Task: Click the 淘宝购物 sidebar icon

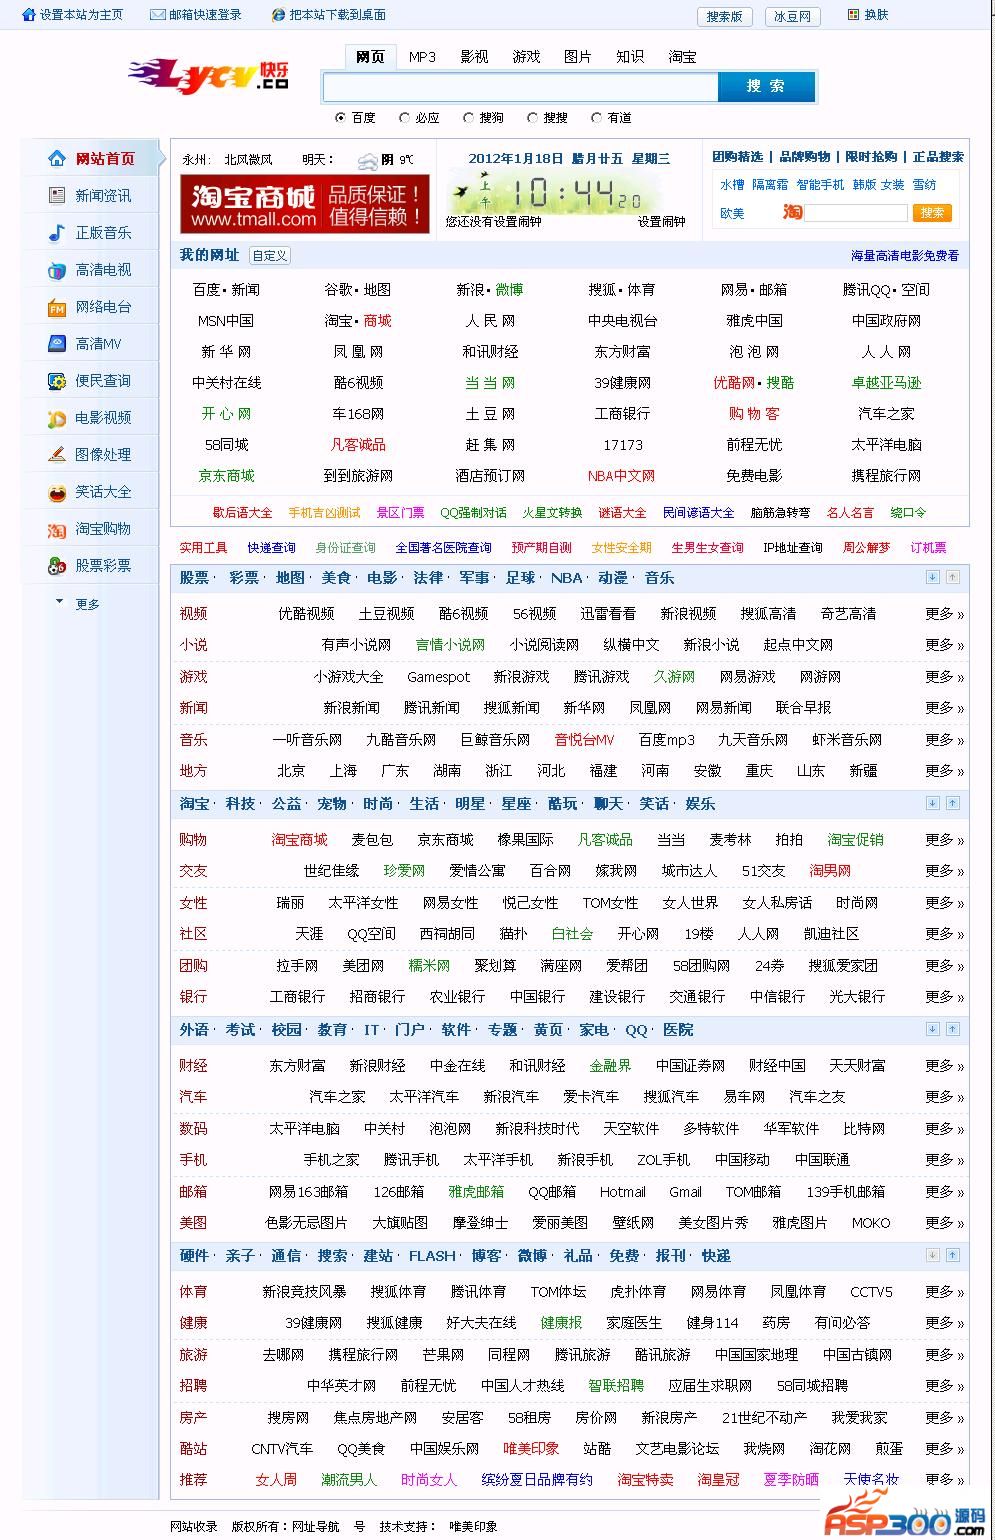Action: (57, 529)
